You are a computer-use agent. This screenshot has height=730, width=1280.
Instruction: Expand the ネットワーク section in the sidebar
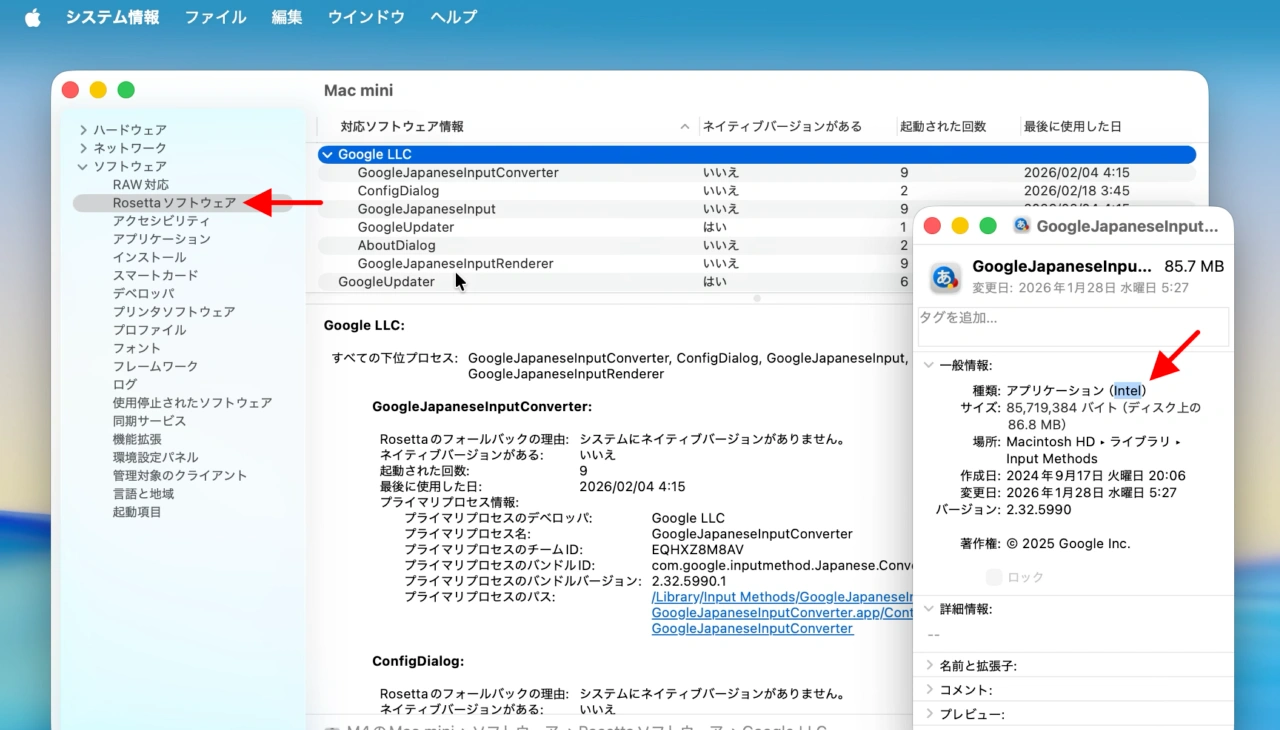point(83,147)
